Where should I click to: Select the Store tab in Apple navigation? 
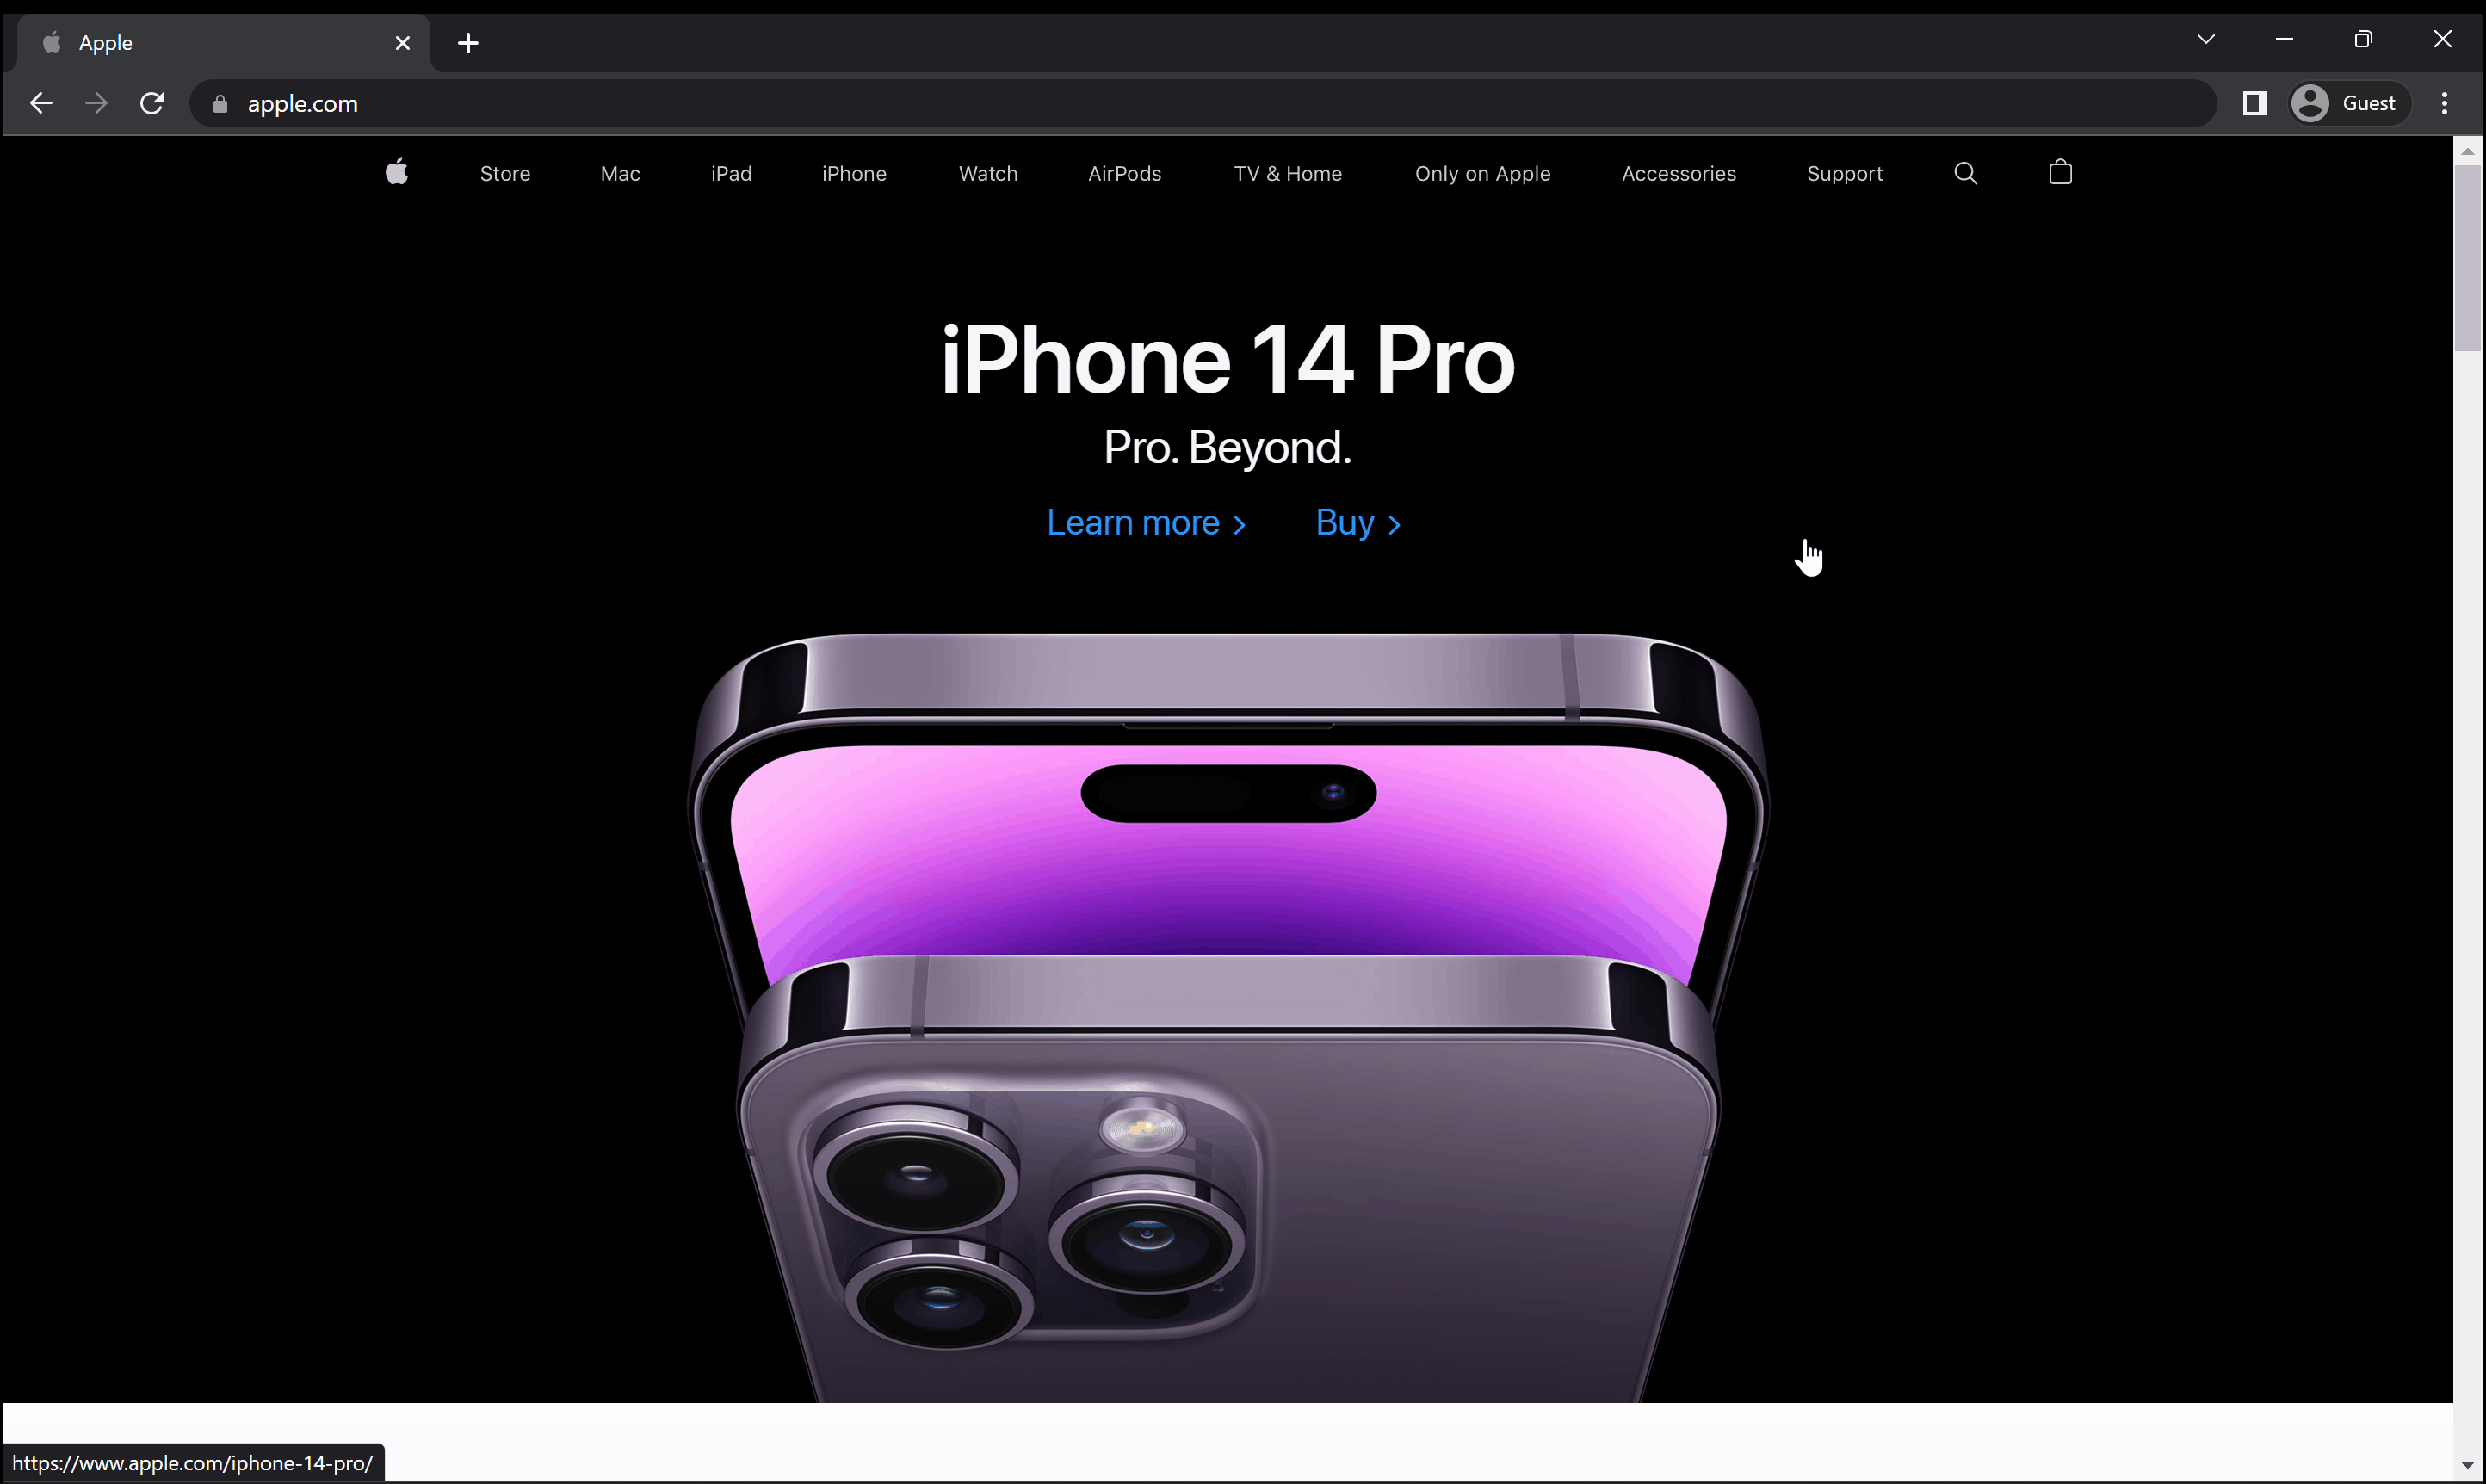[x=505, y=173]
